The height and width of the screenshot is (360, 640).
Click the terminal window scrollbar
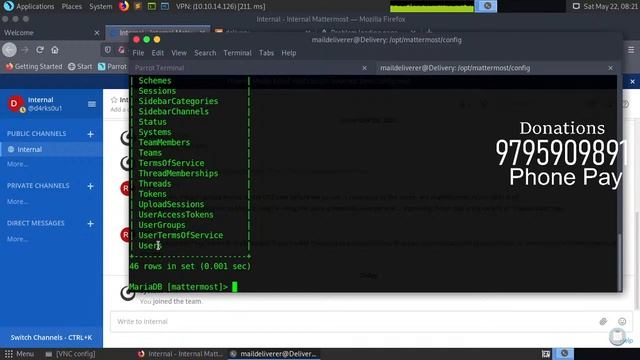(619, 261)
